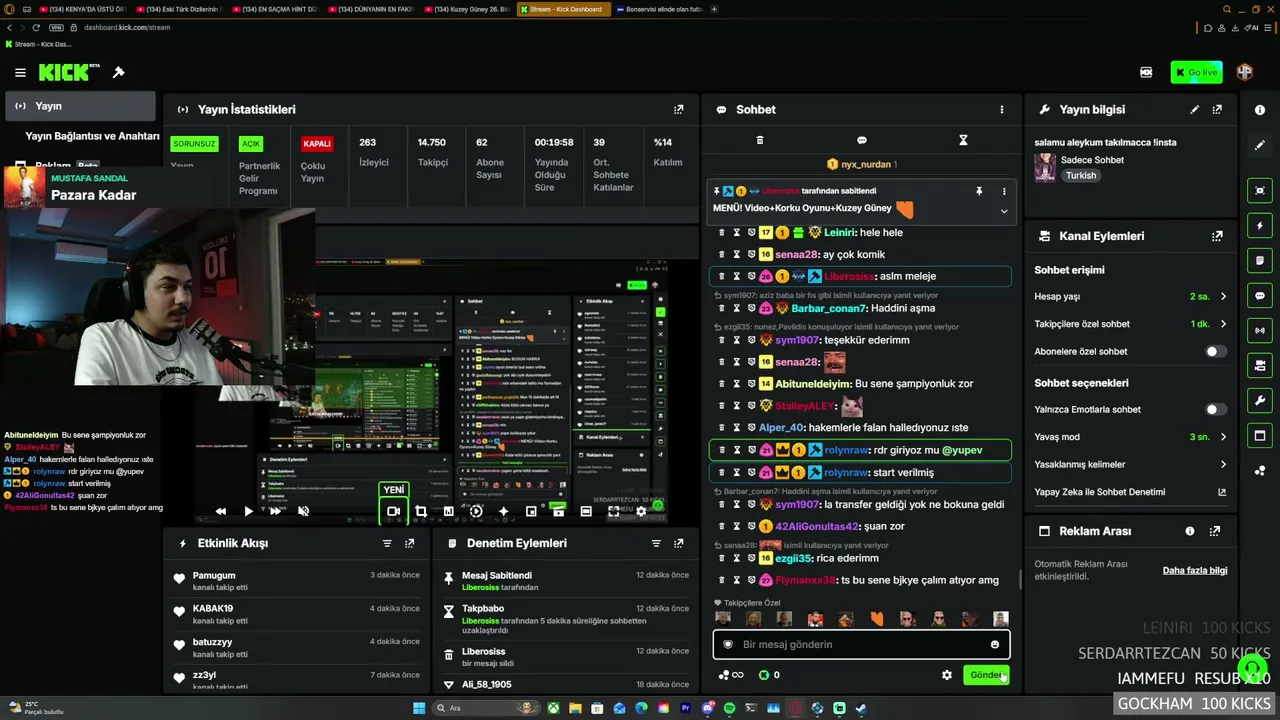Image resolution: width=1280 pixels, height=720 pixels.
Task: Click the crop icon in preview toolbar
Action: [421, 511]
